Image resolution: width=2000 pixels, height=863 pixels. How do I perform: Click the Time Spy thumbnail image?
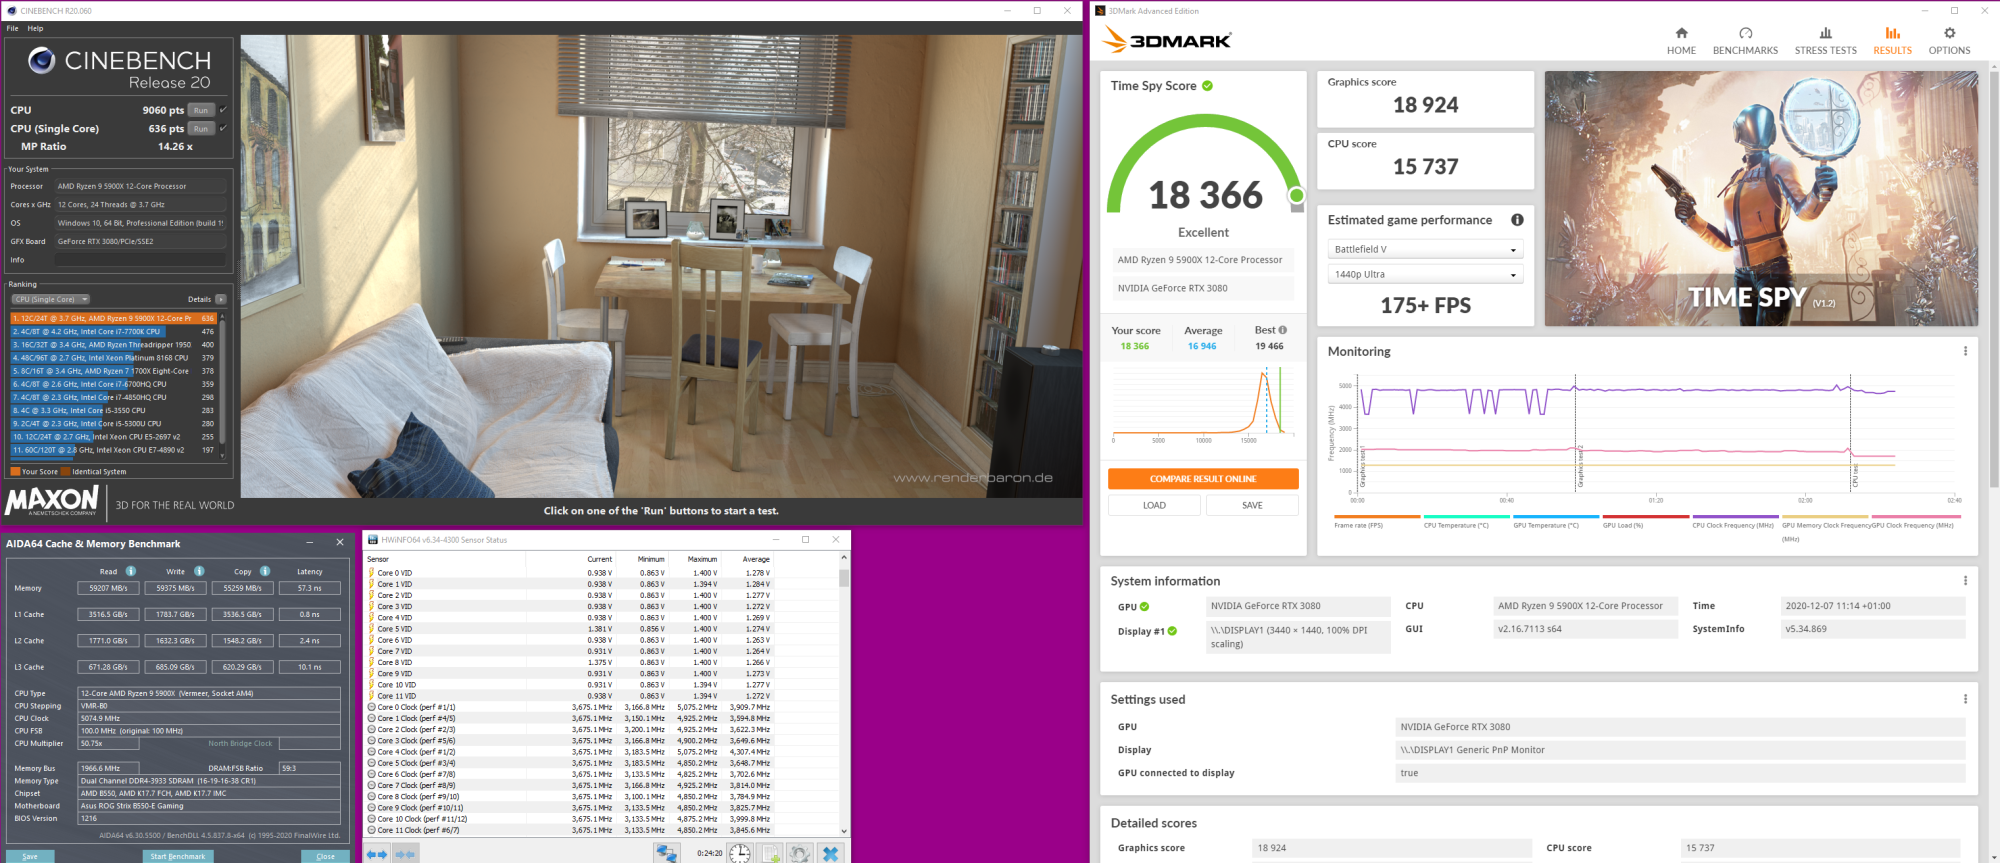tap(1761, 198)
